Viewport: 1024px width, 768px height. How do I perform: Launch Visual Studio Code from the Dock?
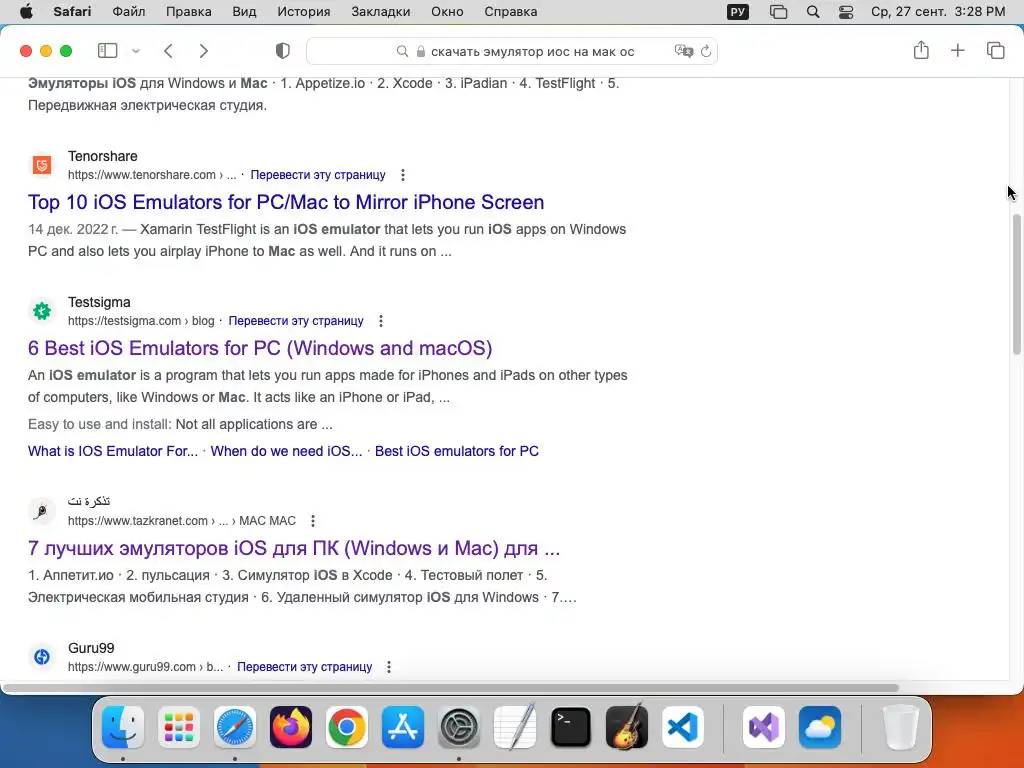682,727
